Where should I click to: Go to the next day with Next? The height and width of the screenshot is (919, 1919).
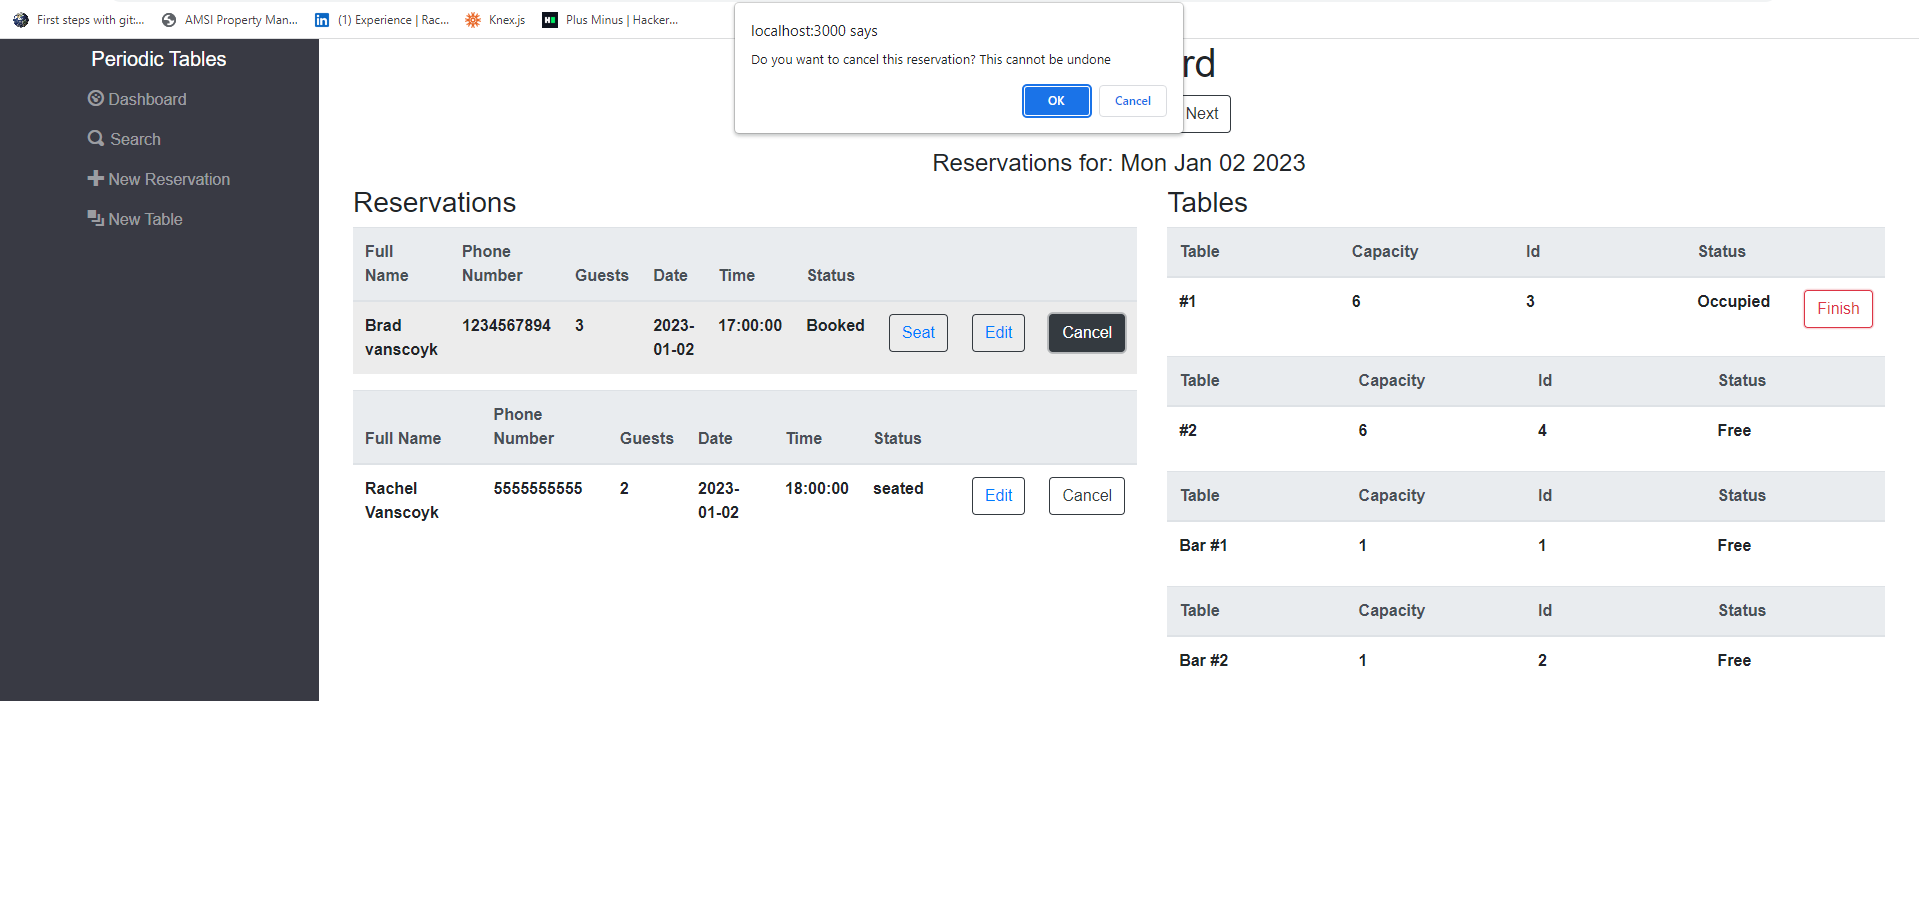coord(1201,113)
